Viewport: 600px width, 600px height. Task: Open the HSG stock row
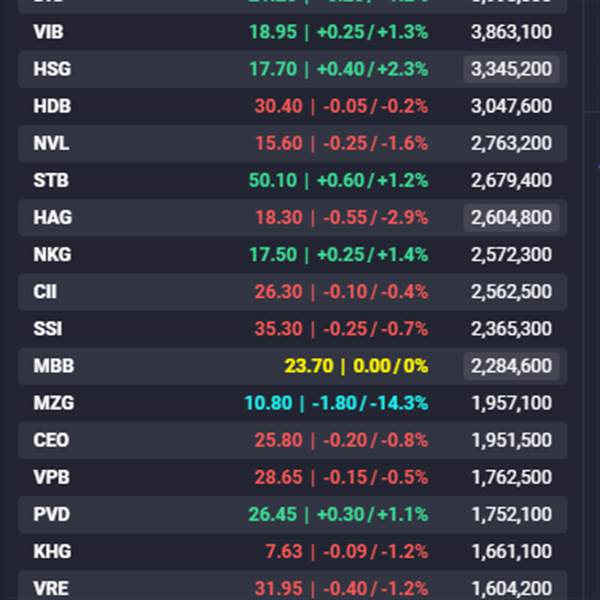coord(52,69)
